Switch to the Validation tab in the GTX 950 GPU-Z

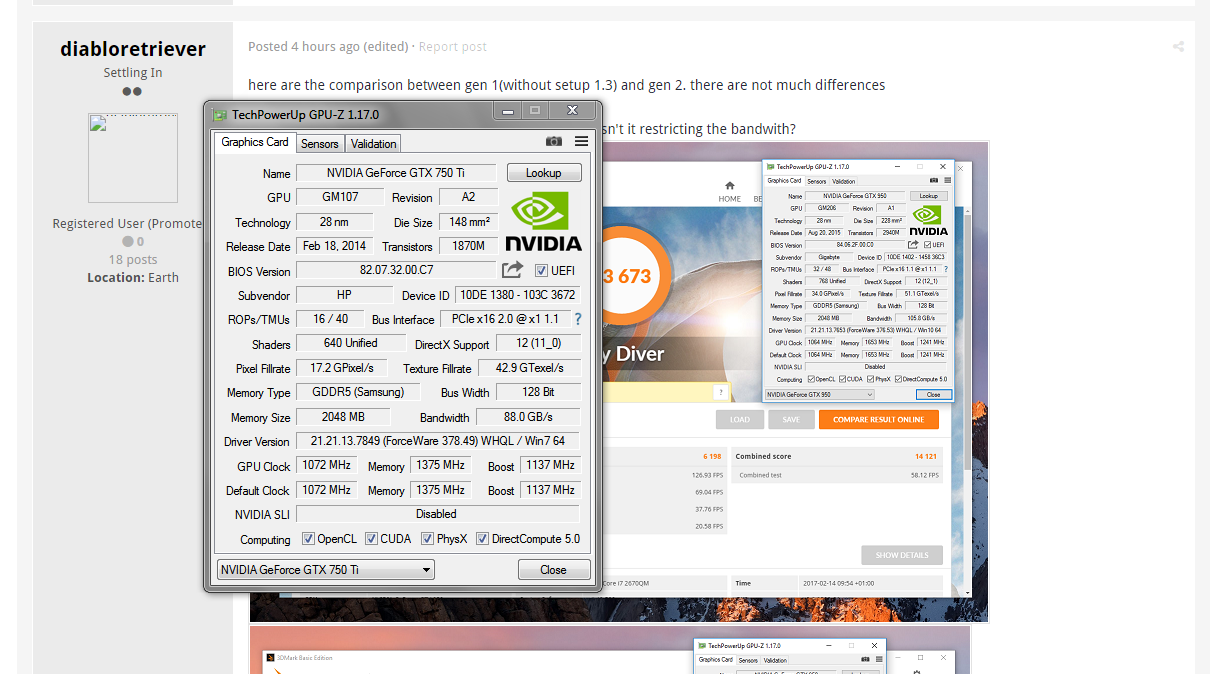(x=844, y=181)
